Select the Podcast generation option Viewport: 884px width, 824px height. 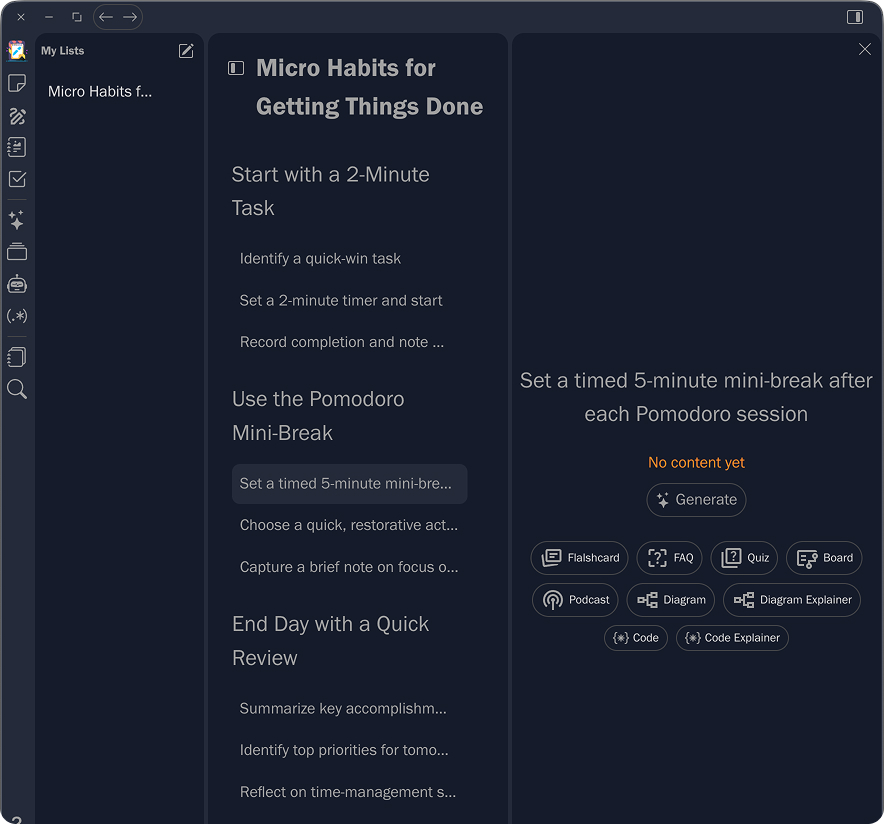pyautogui.click(x=575, y=600)
